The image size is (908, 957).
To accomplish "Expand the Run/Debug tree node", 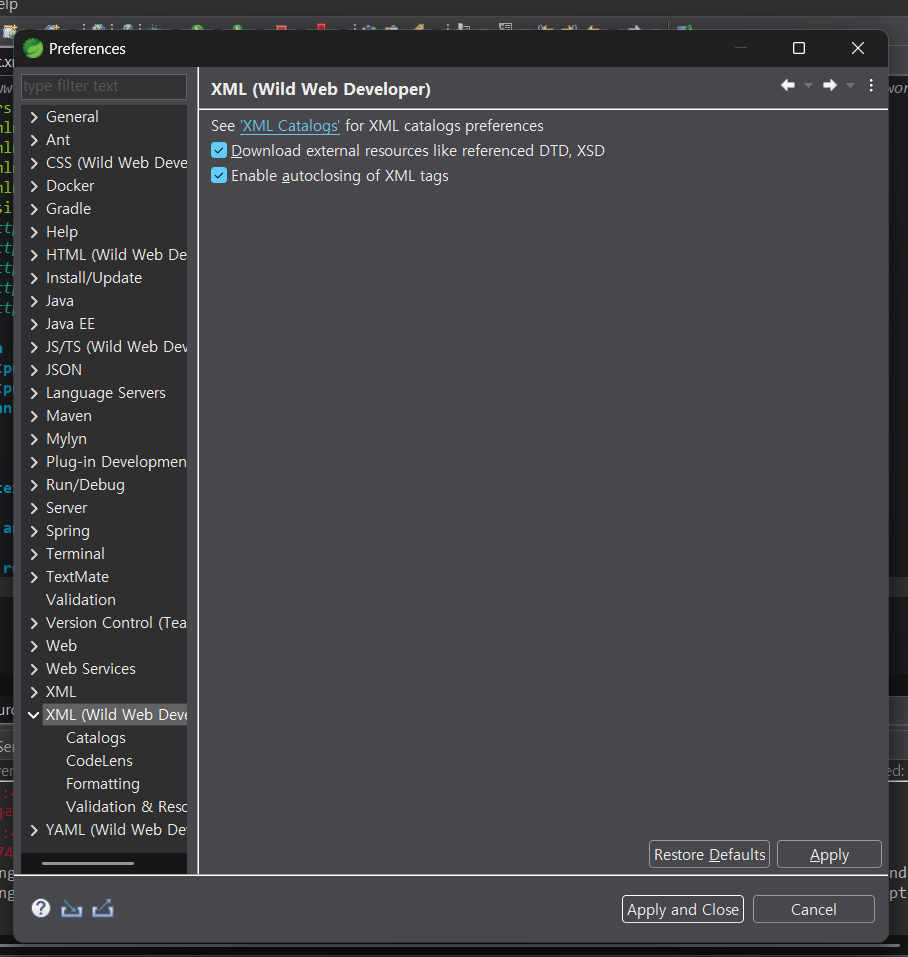I will 34,485.
